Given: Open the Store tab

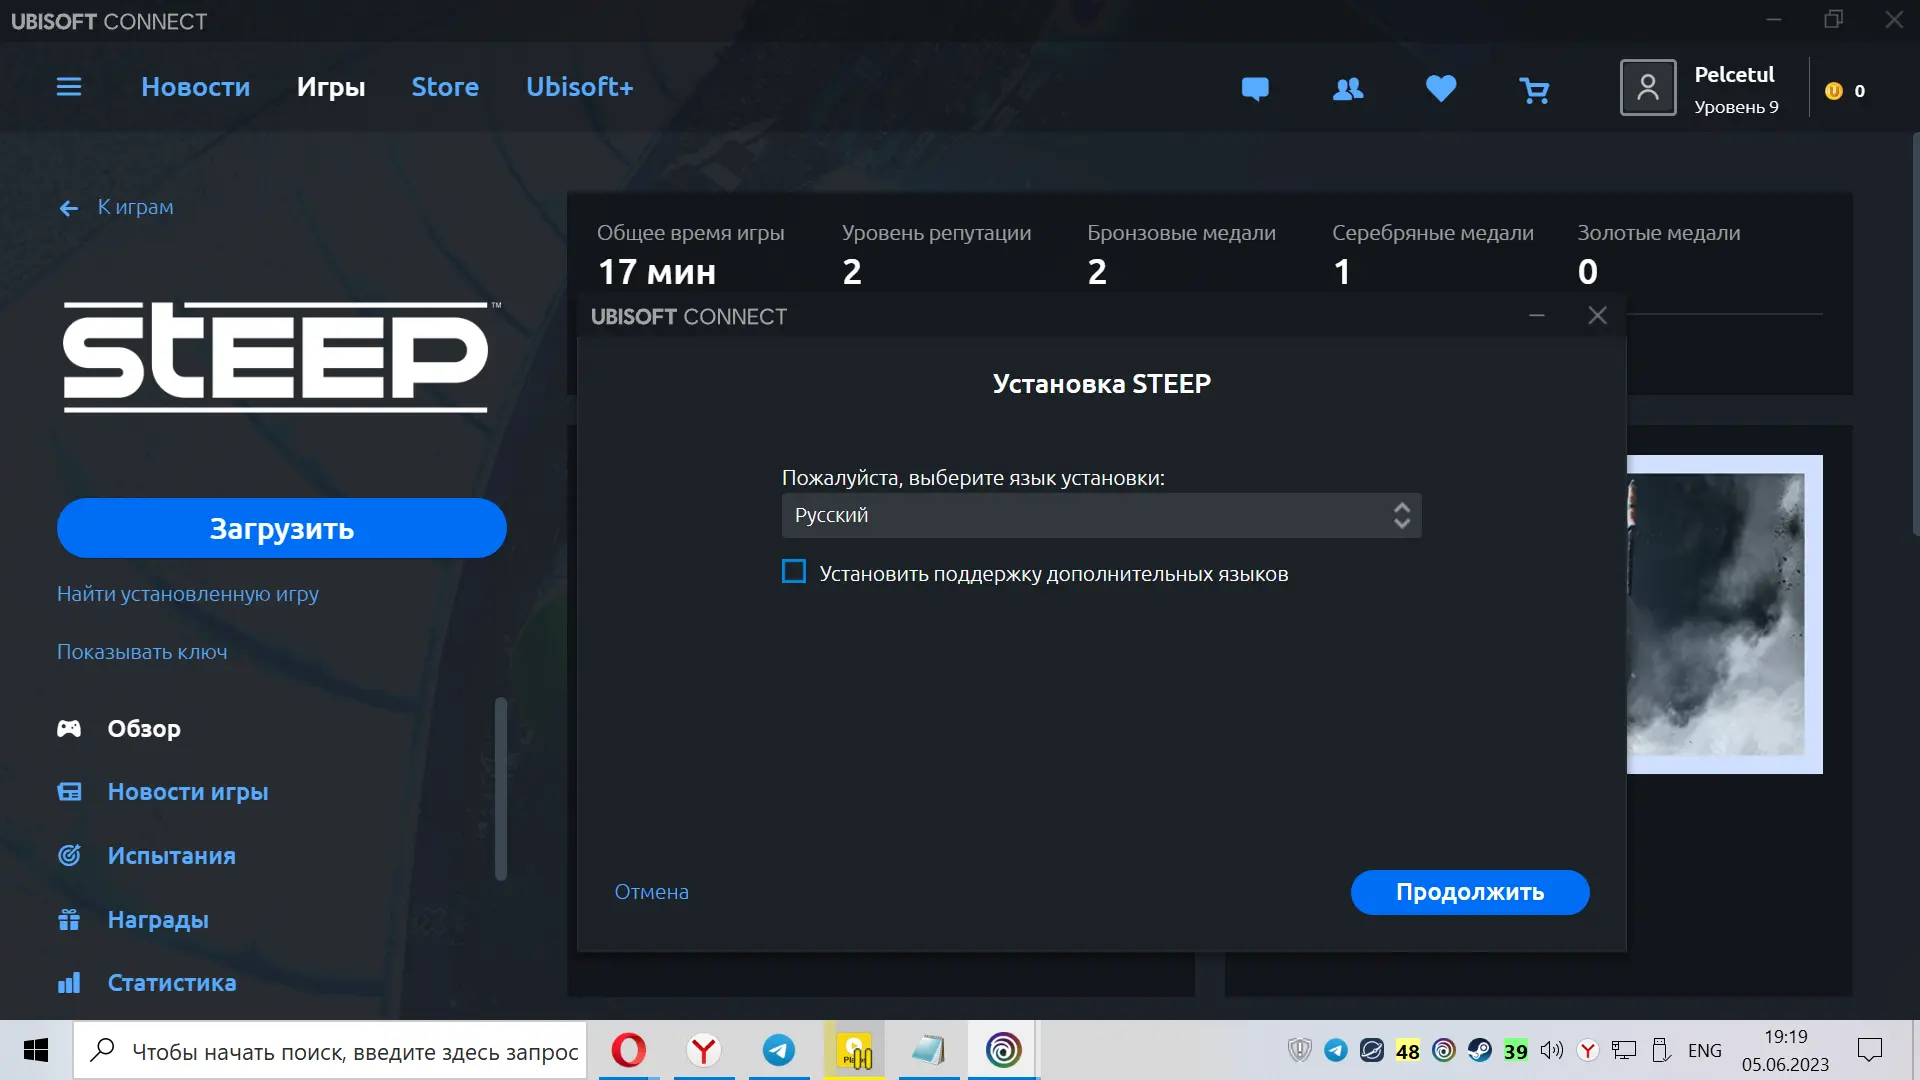Looking at the screenshot, I should (445, 87).
